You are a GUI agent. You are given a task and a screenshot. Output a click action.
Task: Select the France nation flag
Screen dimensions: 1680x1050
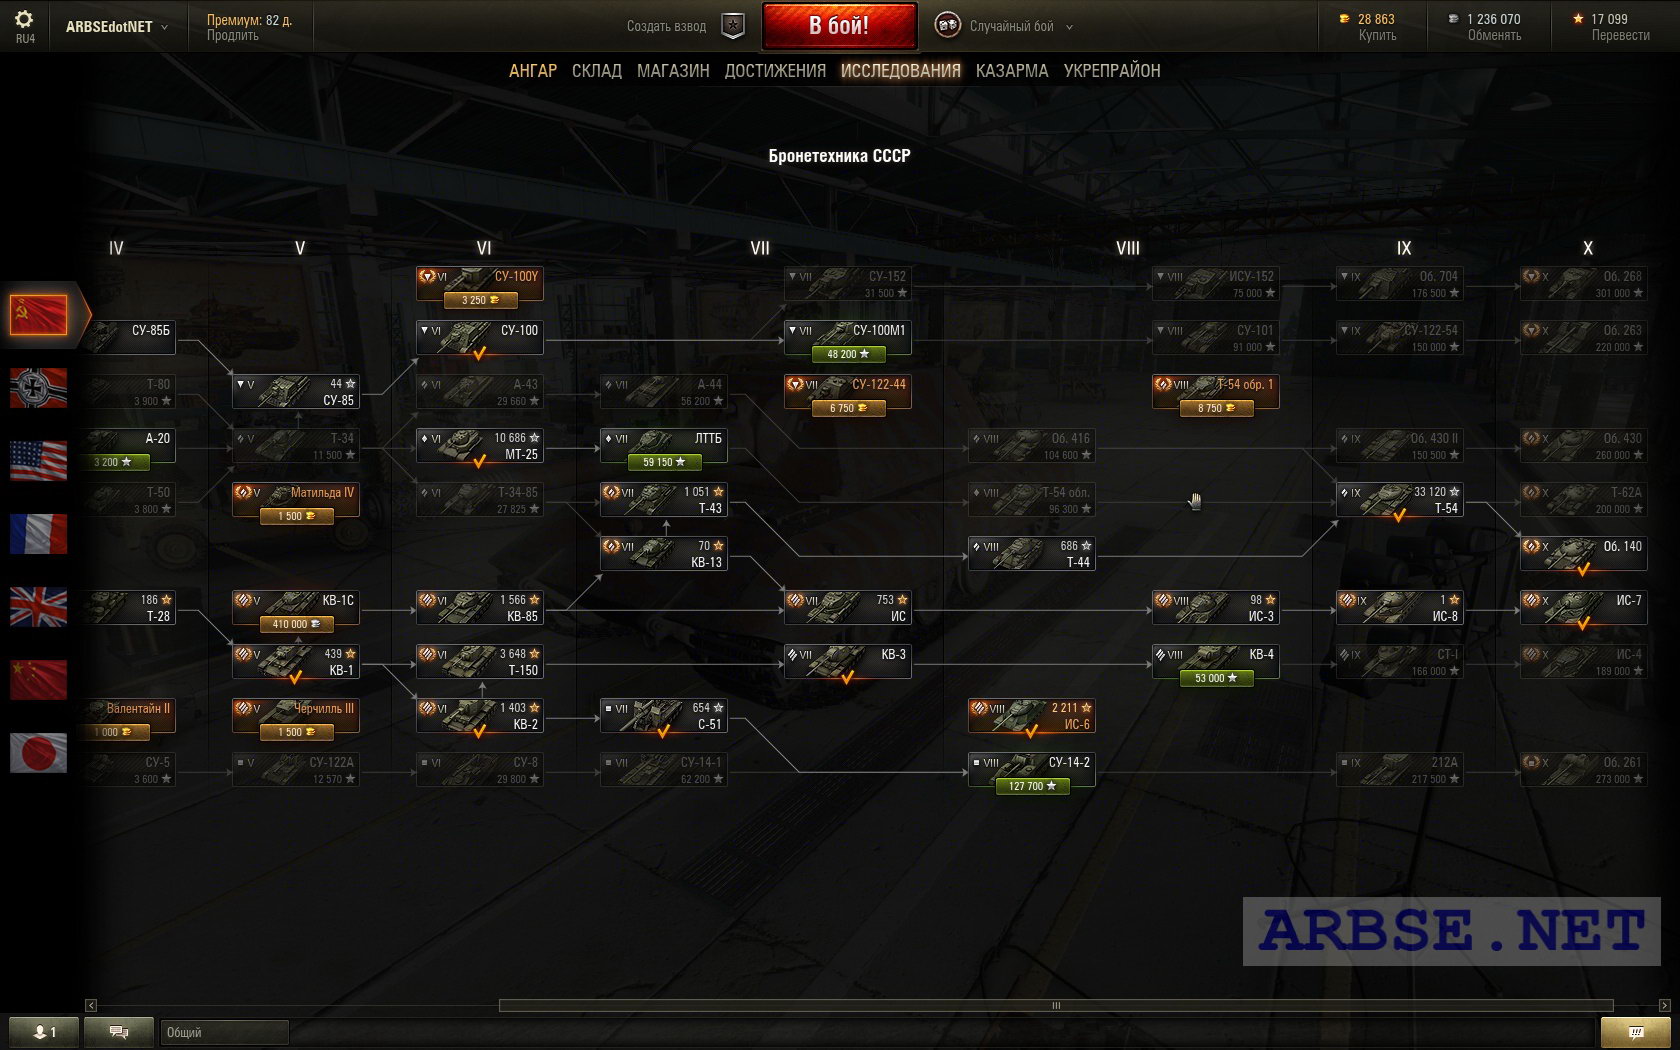39,534
